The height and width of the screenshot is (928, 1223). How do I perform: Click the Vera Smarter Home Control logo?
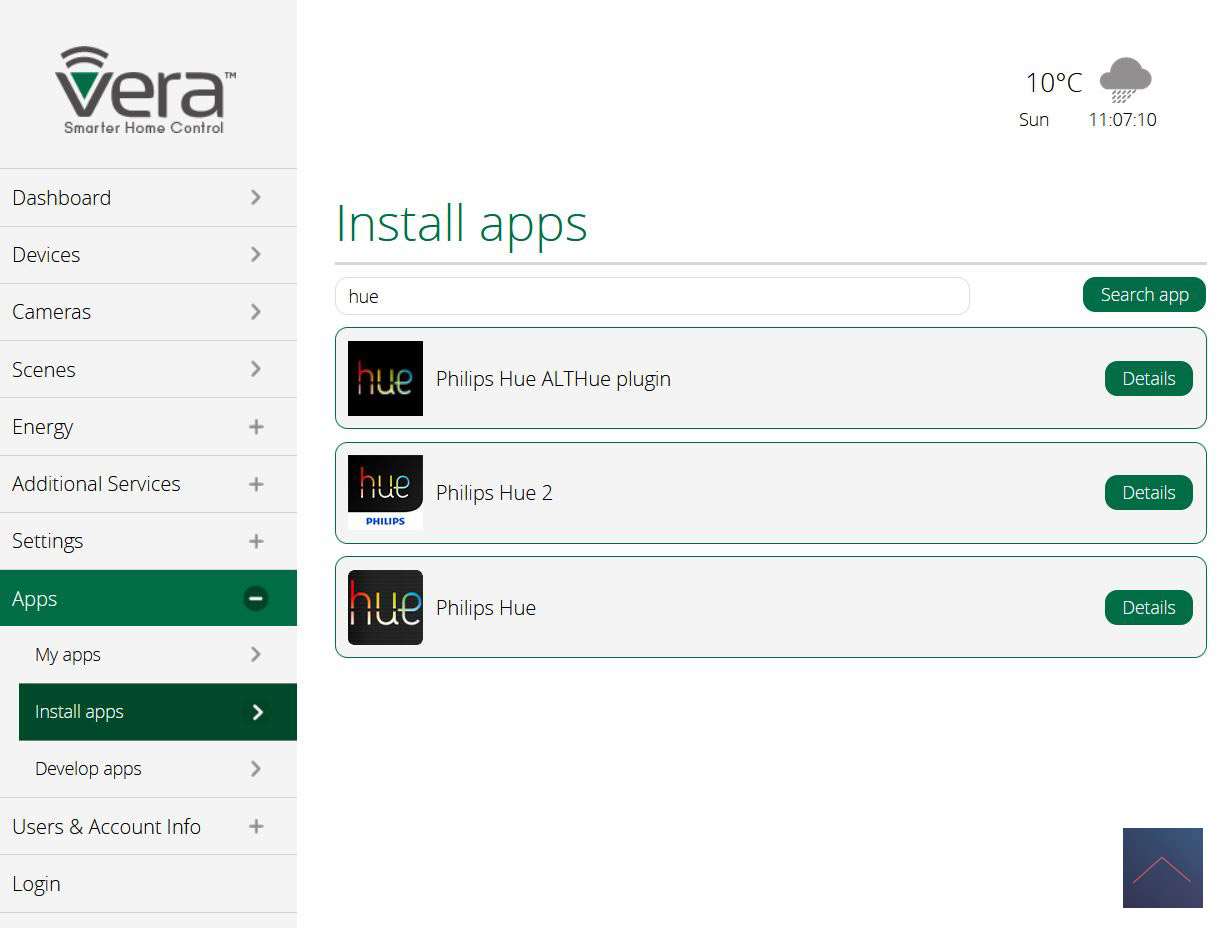pos(146,90)
